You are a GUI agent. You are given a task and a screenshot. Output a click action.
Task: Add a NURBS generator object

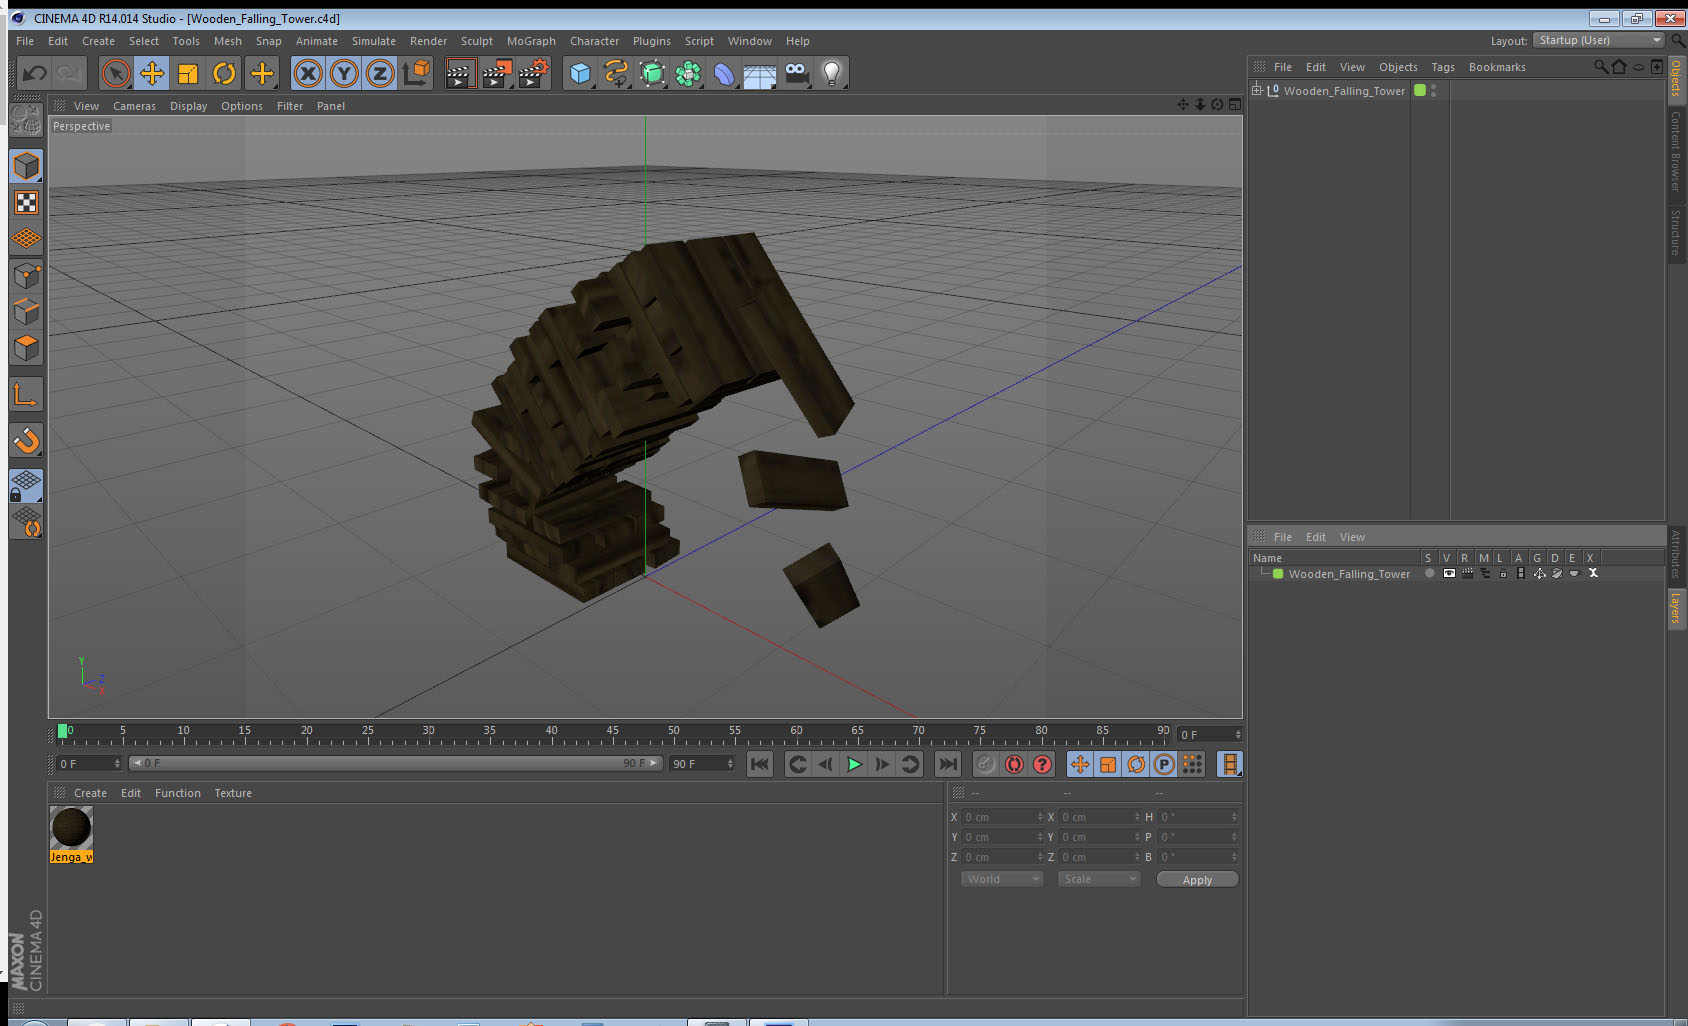(x=652, y=73)
